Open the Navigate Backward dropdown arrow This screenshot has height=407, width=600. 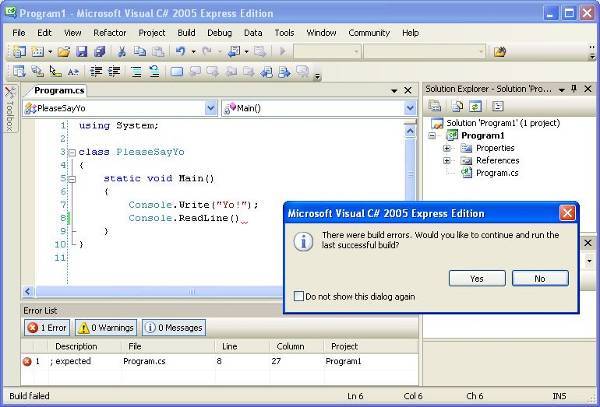coord(246,52)
